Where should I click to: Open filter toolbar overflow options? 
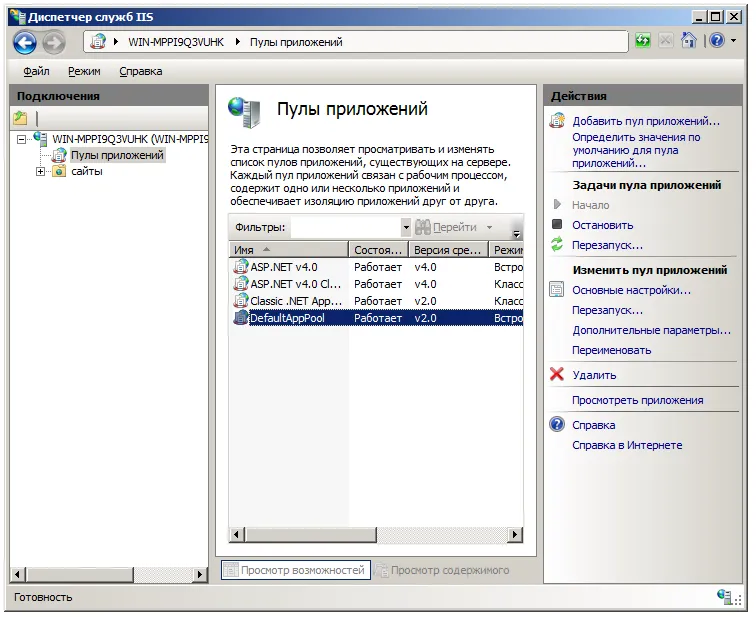[x=516, y=234]
